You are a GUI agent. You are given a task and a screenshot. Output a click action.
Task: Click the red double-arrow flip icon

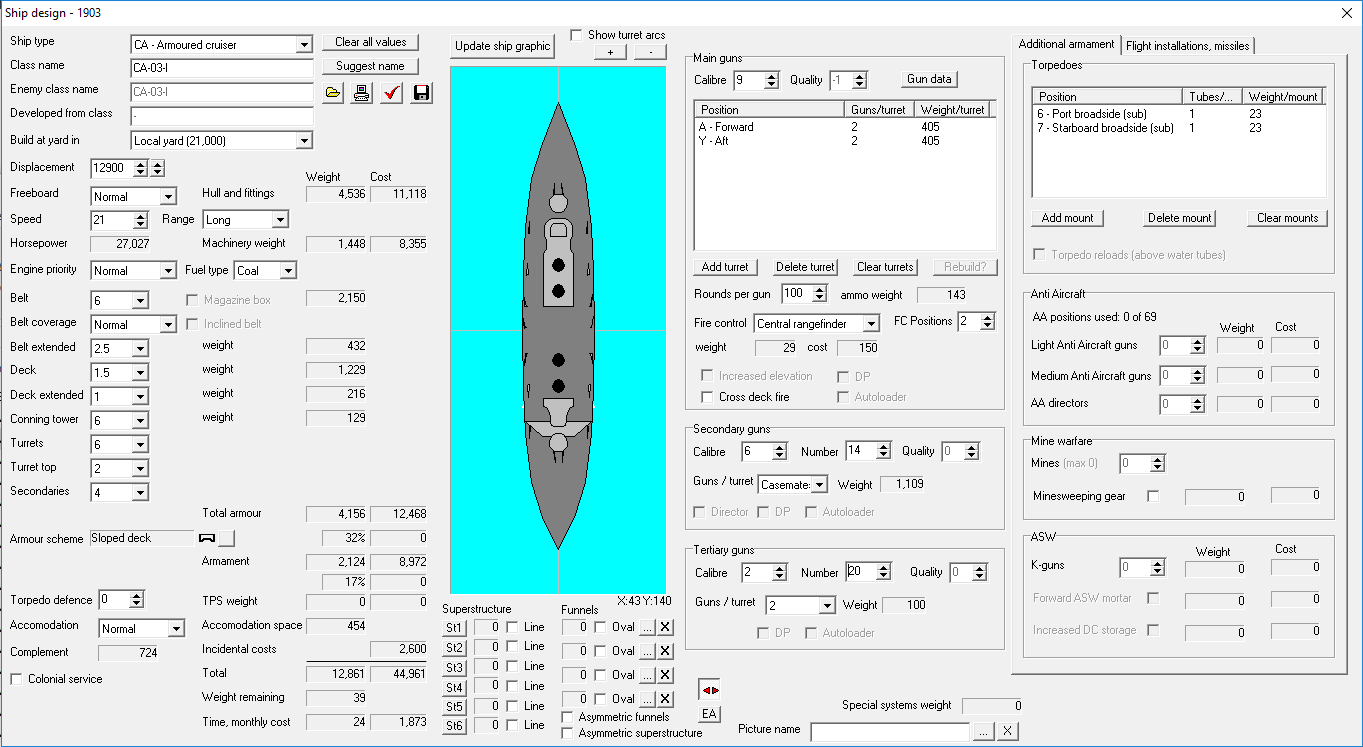click(x=709, y=690)
